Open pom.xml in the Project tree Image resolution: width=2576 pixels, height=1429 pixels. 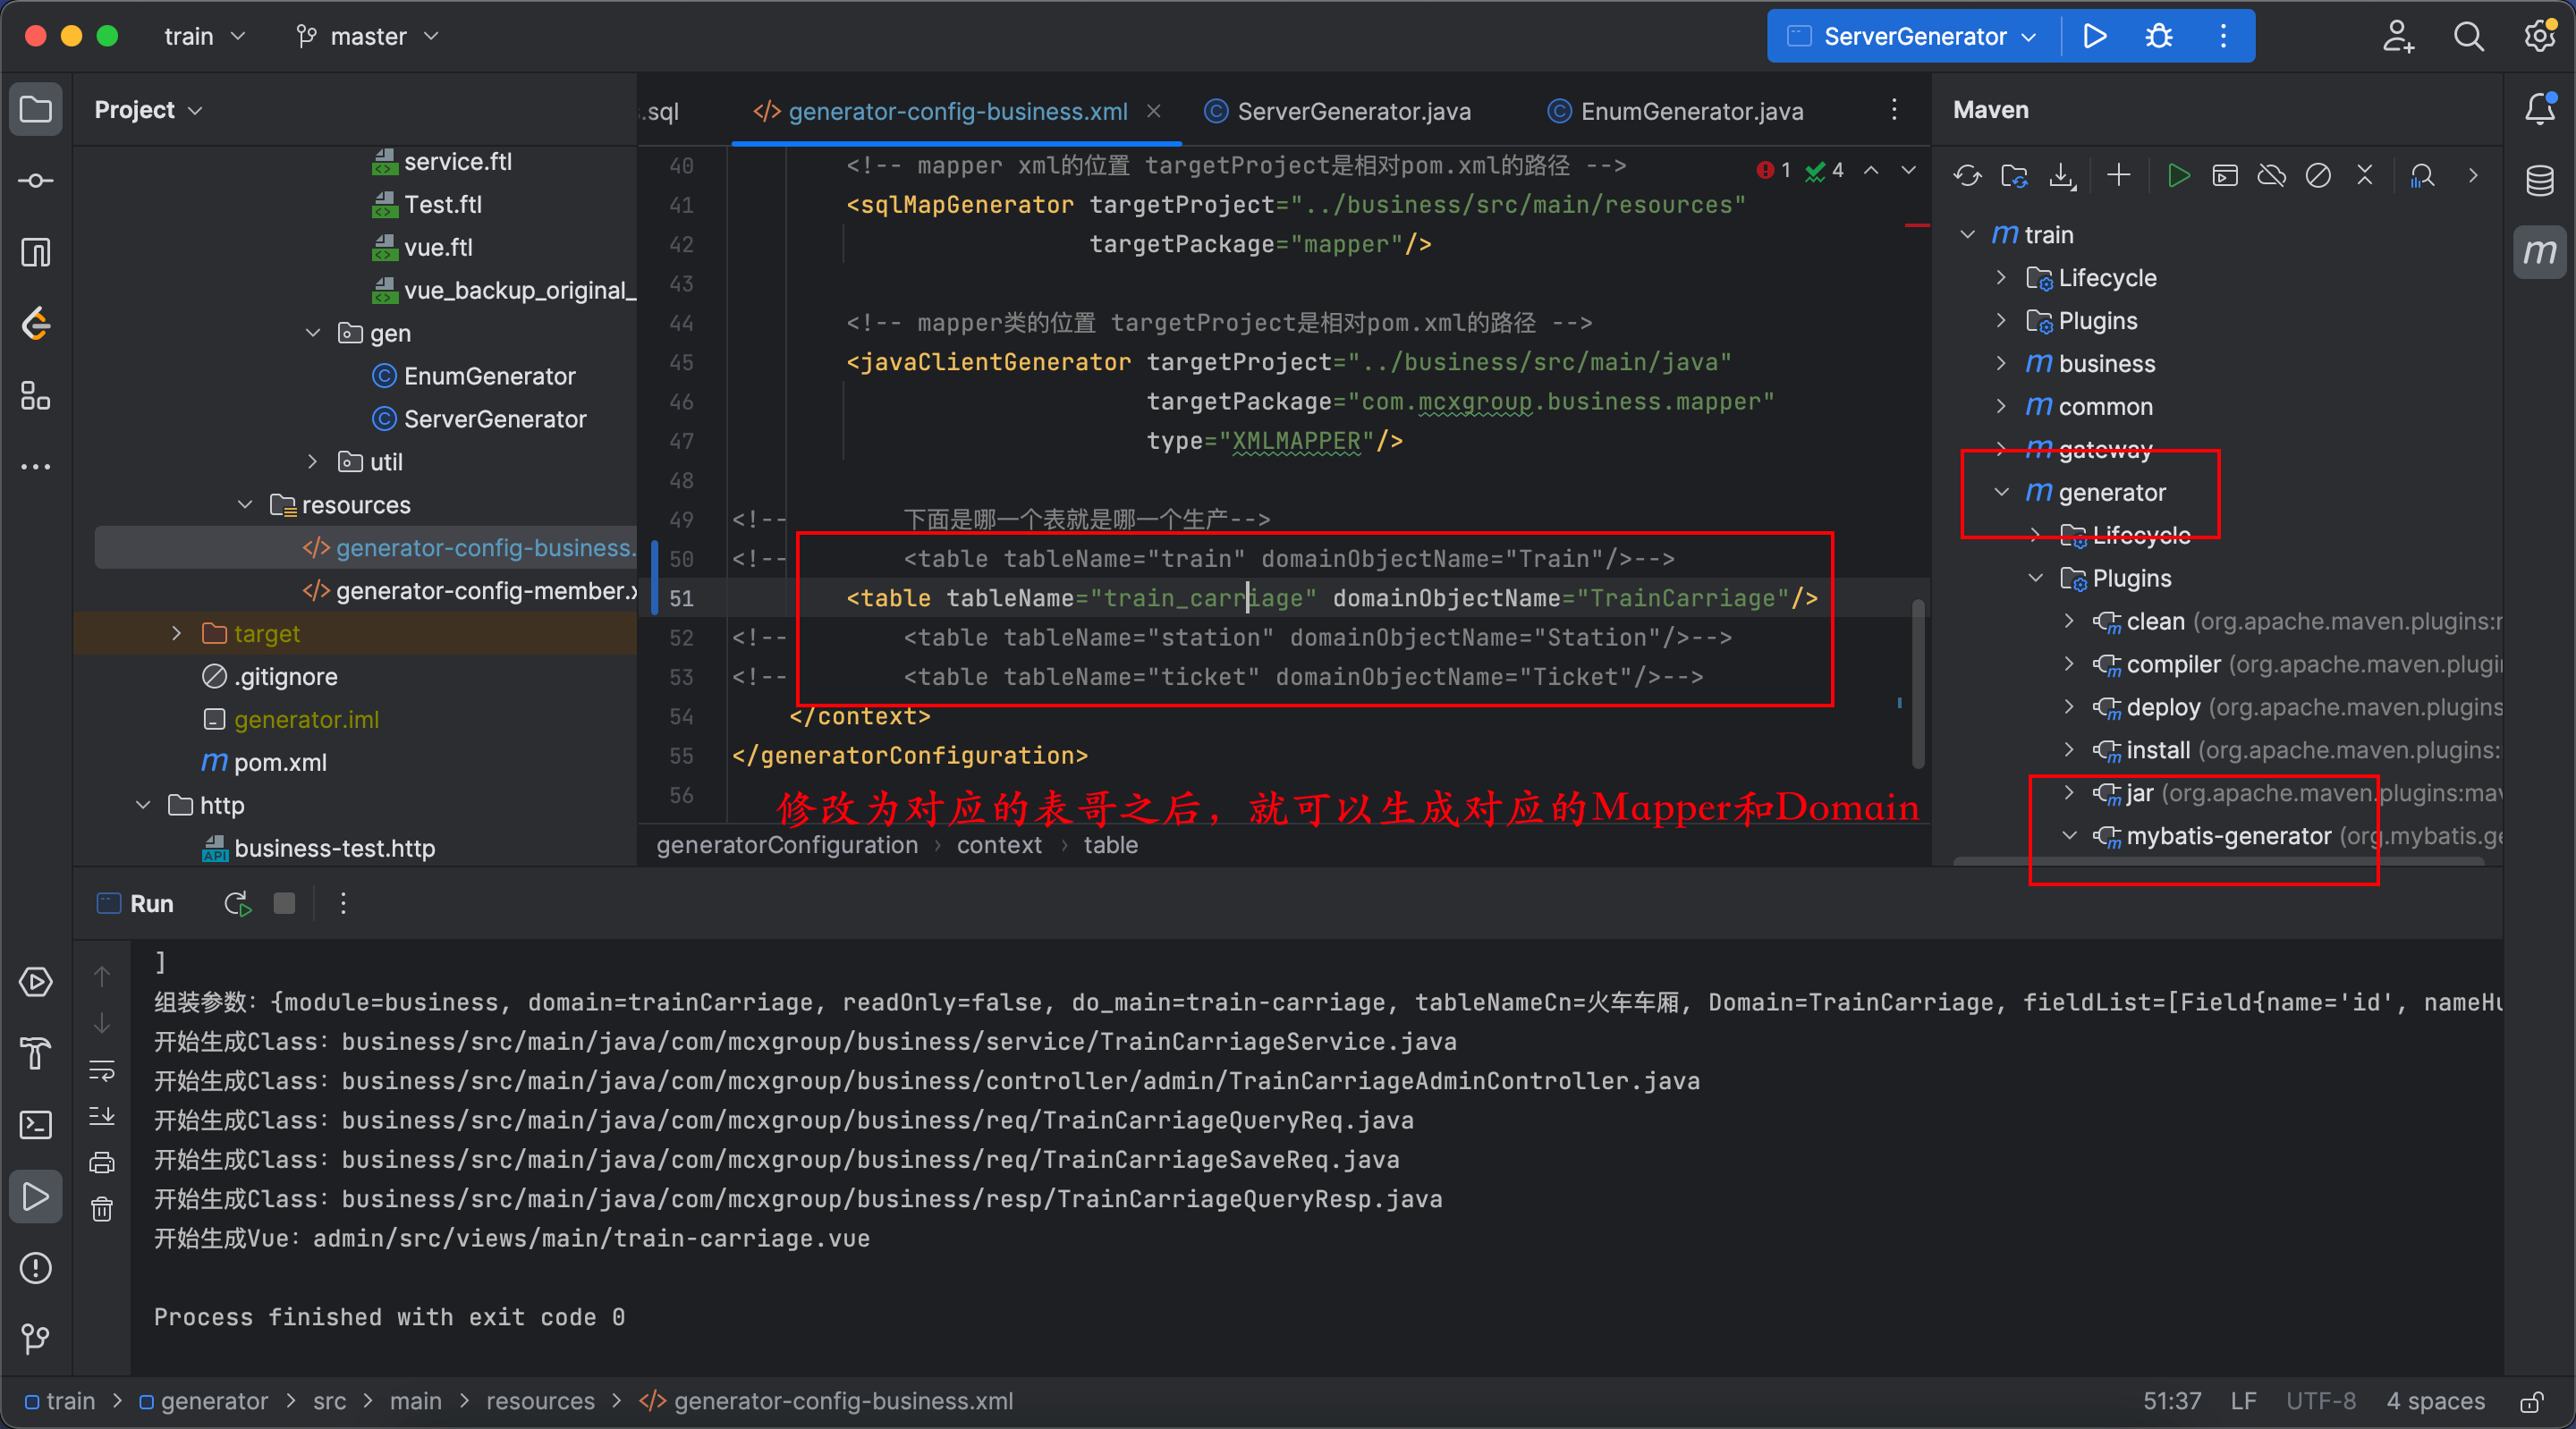tap(279, 762)
